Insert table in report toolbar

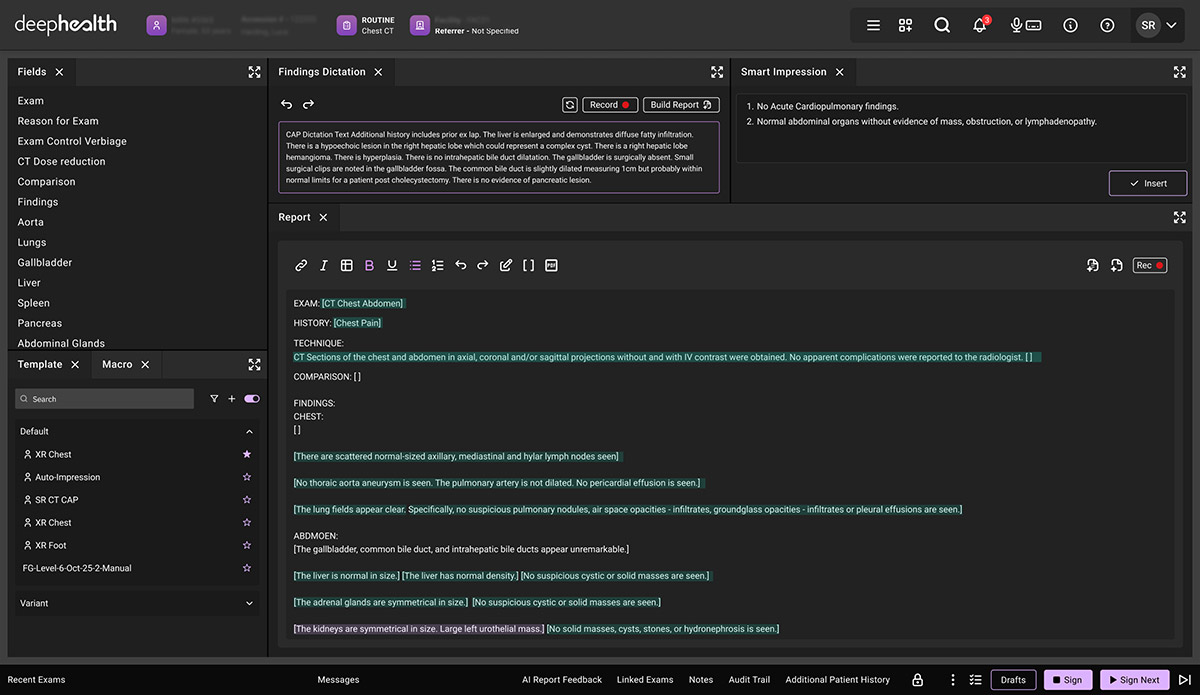[347, 265]
